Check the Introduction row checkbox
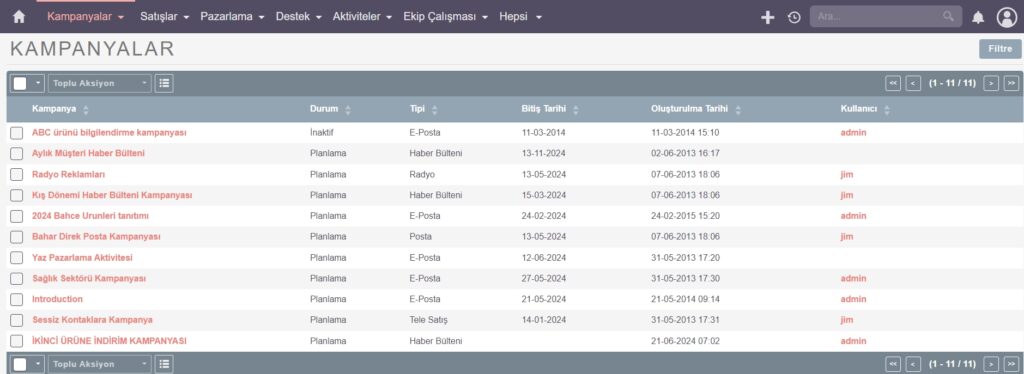The height and width of the screenshot is (374, 1024). click(x=16, y=300)
